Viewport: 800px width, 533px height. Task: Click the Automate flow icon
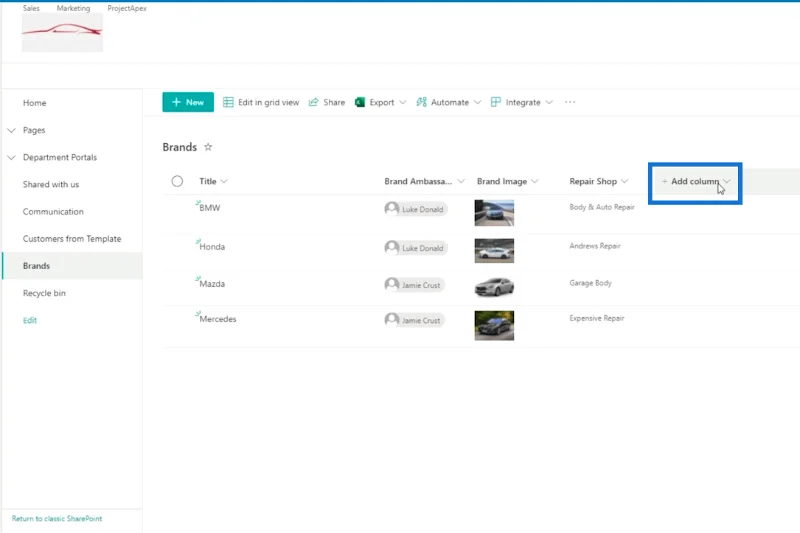click(421, 103)
